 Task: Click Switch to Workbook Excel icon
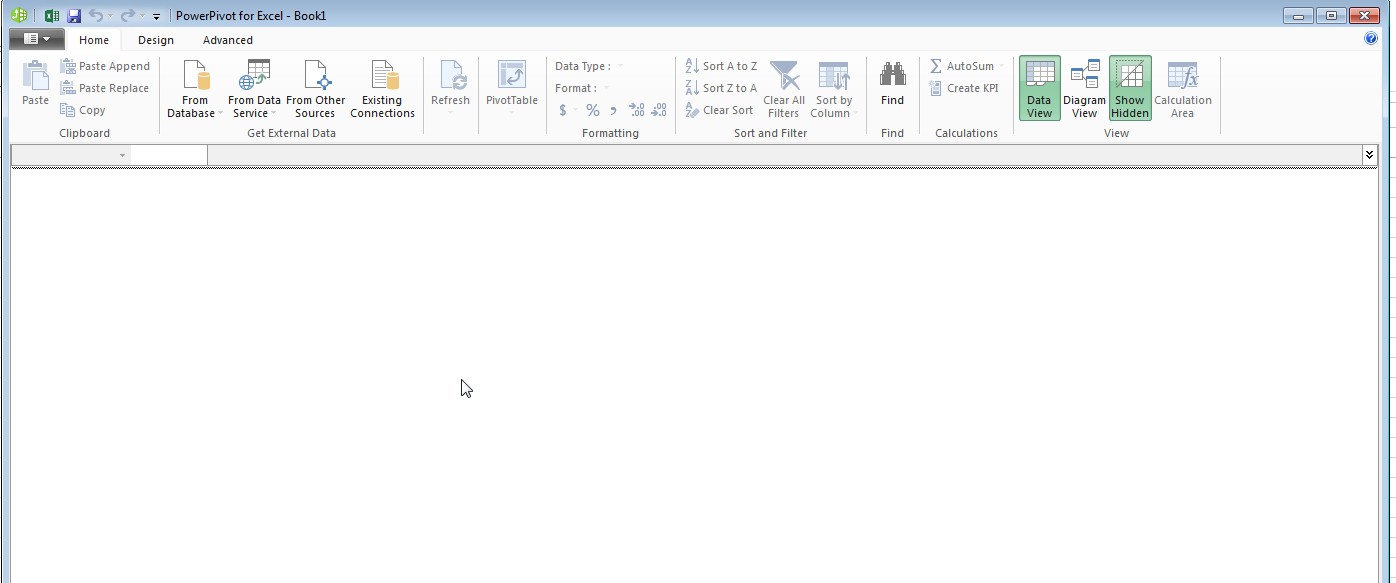[52, 15]
